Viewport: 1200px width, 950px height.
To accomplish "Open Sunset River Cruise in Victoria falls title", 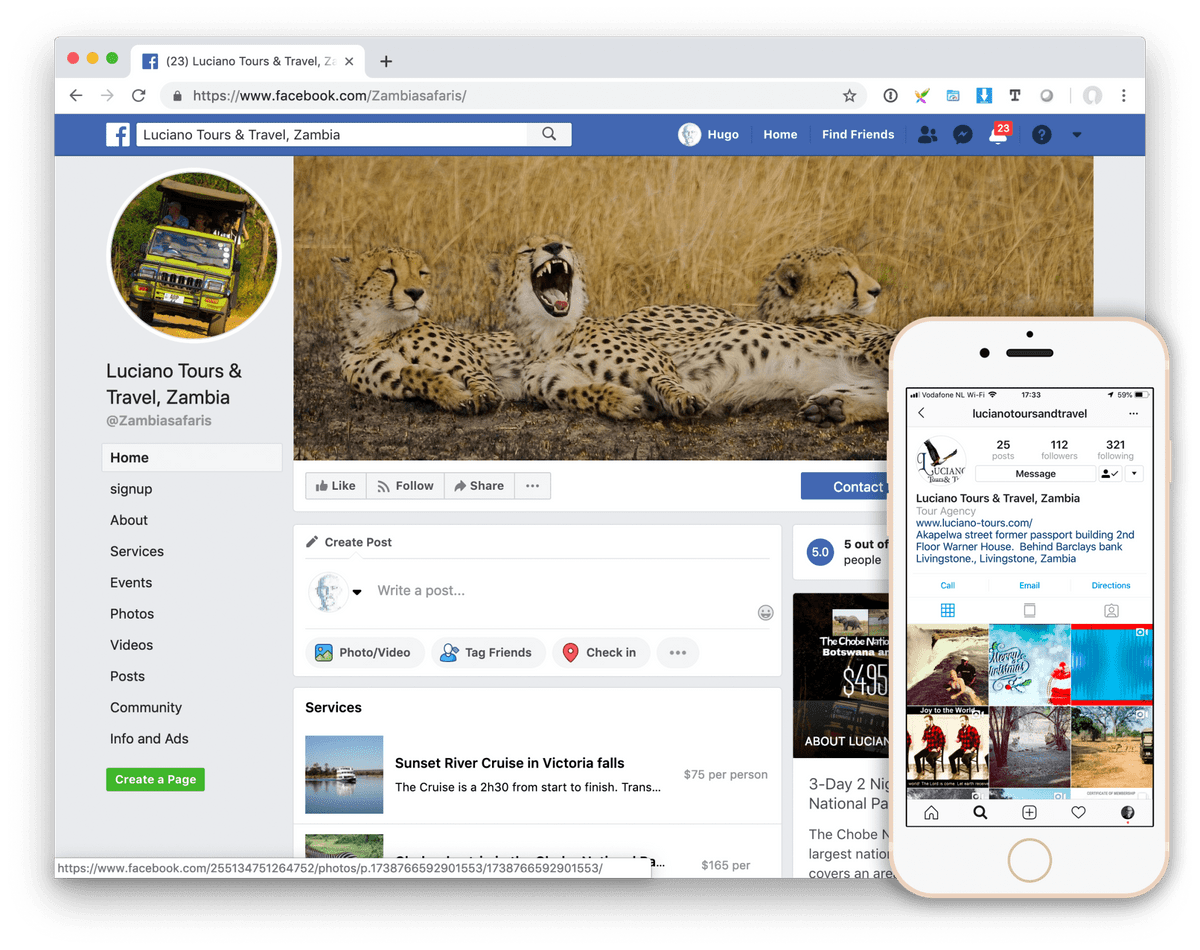I will (x=510, y=762).
